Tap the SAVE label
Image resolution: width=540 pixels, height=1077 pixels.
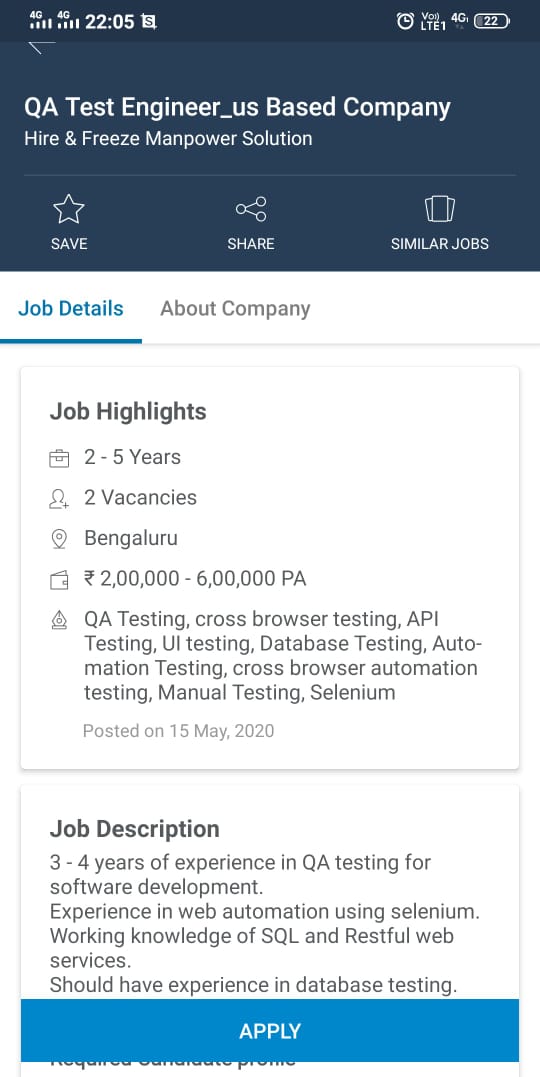(x=69, y=244)
